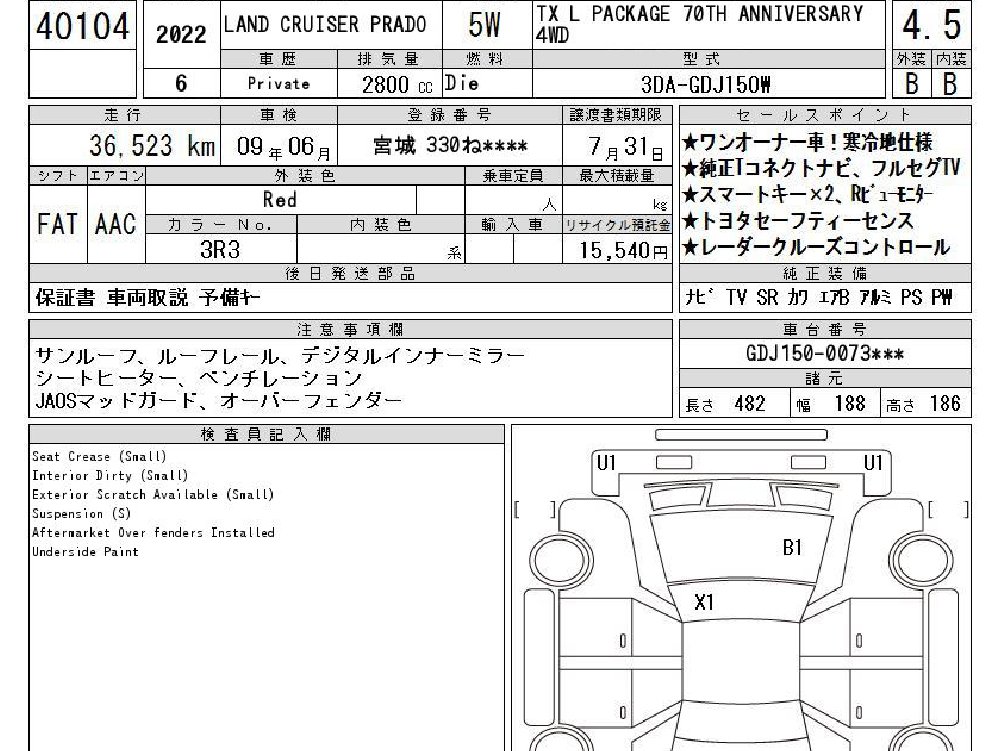Click the AAC air conditioner cell

click(116, 224)
